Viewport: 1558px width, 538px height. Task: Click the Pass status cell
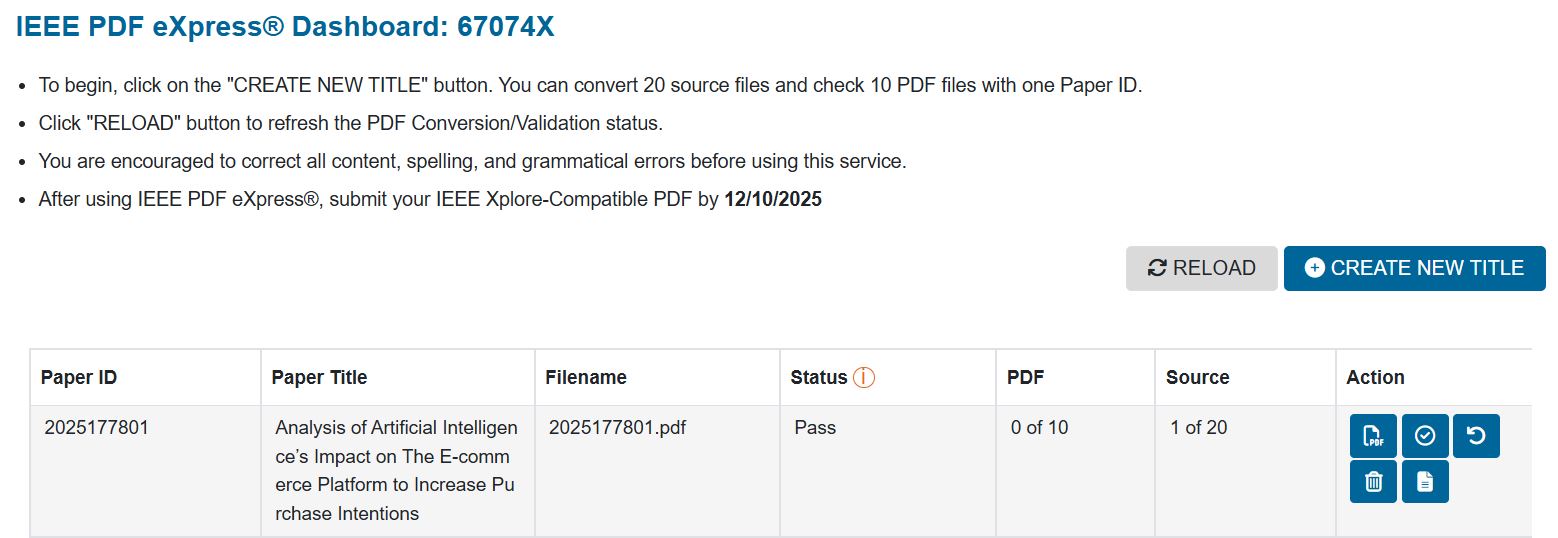pos(815,428)
